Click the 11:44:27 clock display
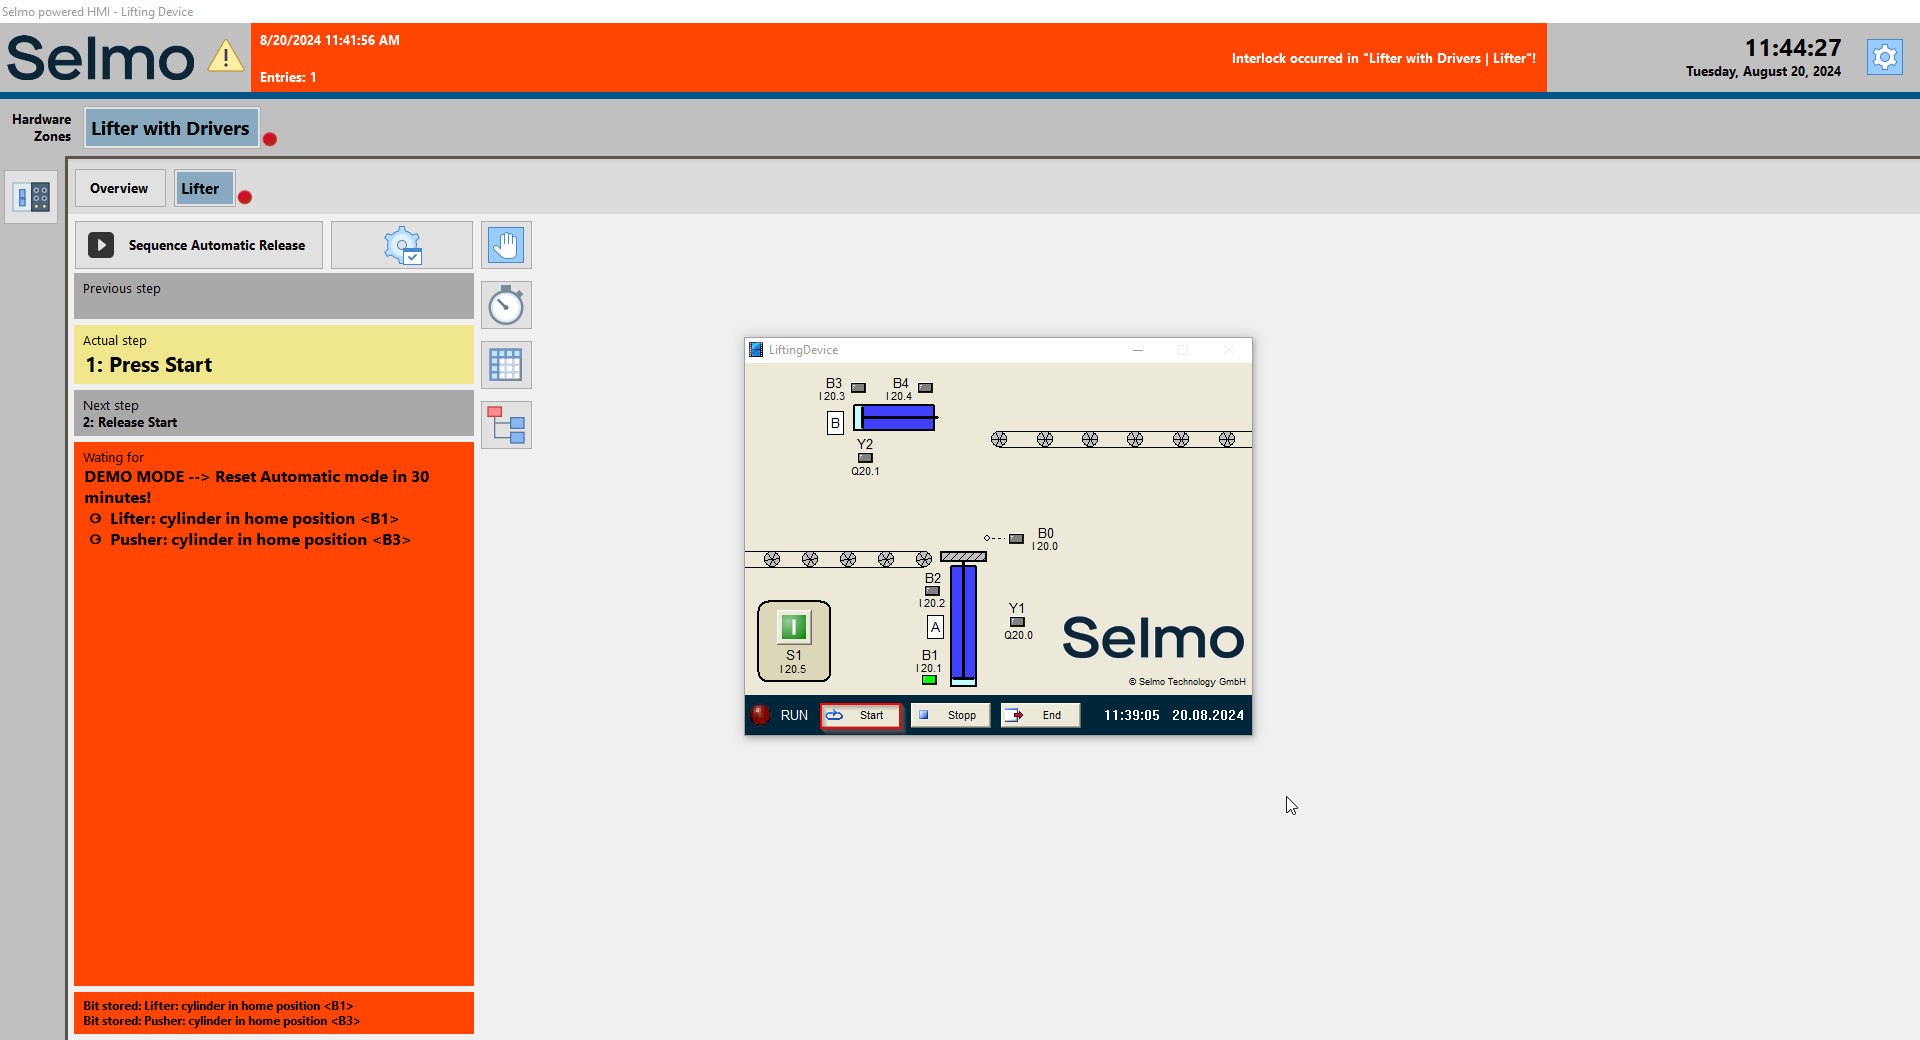The image size is (1920, 1040). coord(1792,48)
